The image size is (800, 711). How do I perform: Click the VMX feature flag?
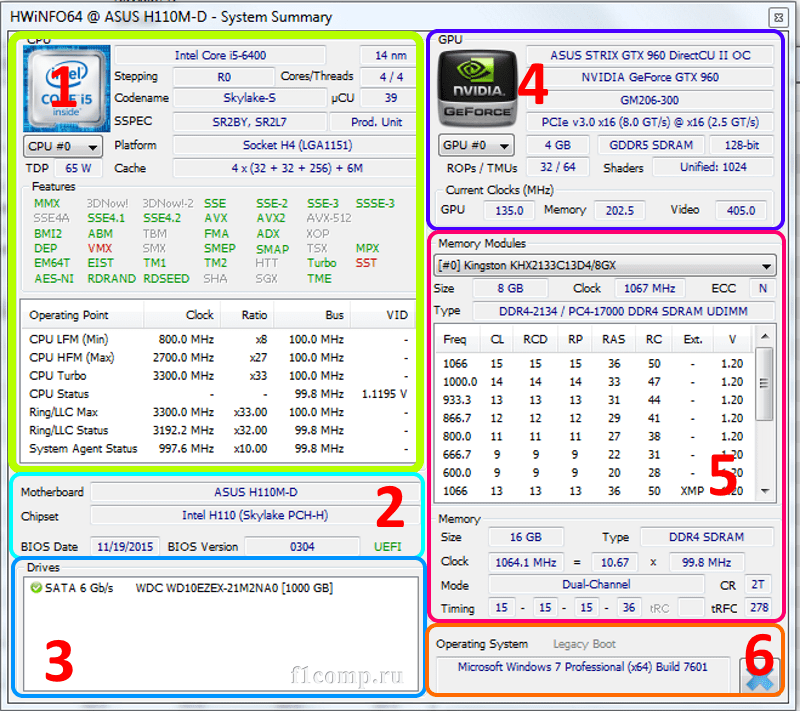tap(99, 248)
